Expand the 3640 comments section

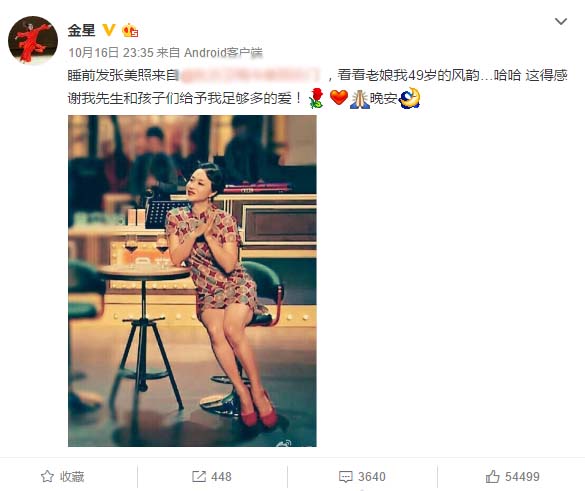362,476
